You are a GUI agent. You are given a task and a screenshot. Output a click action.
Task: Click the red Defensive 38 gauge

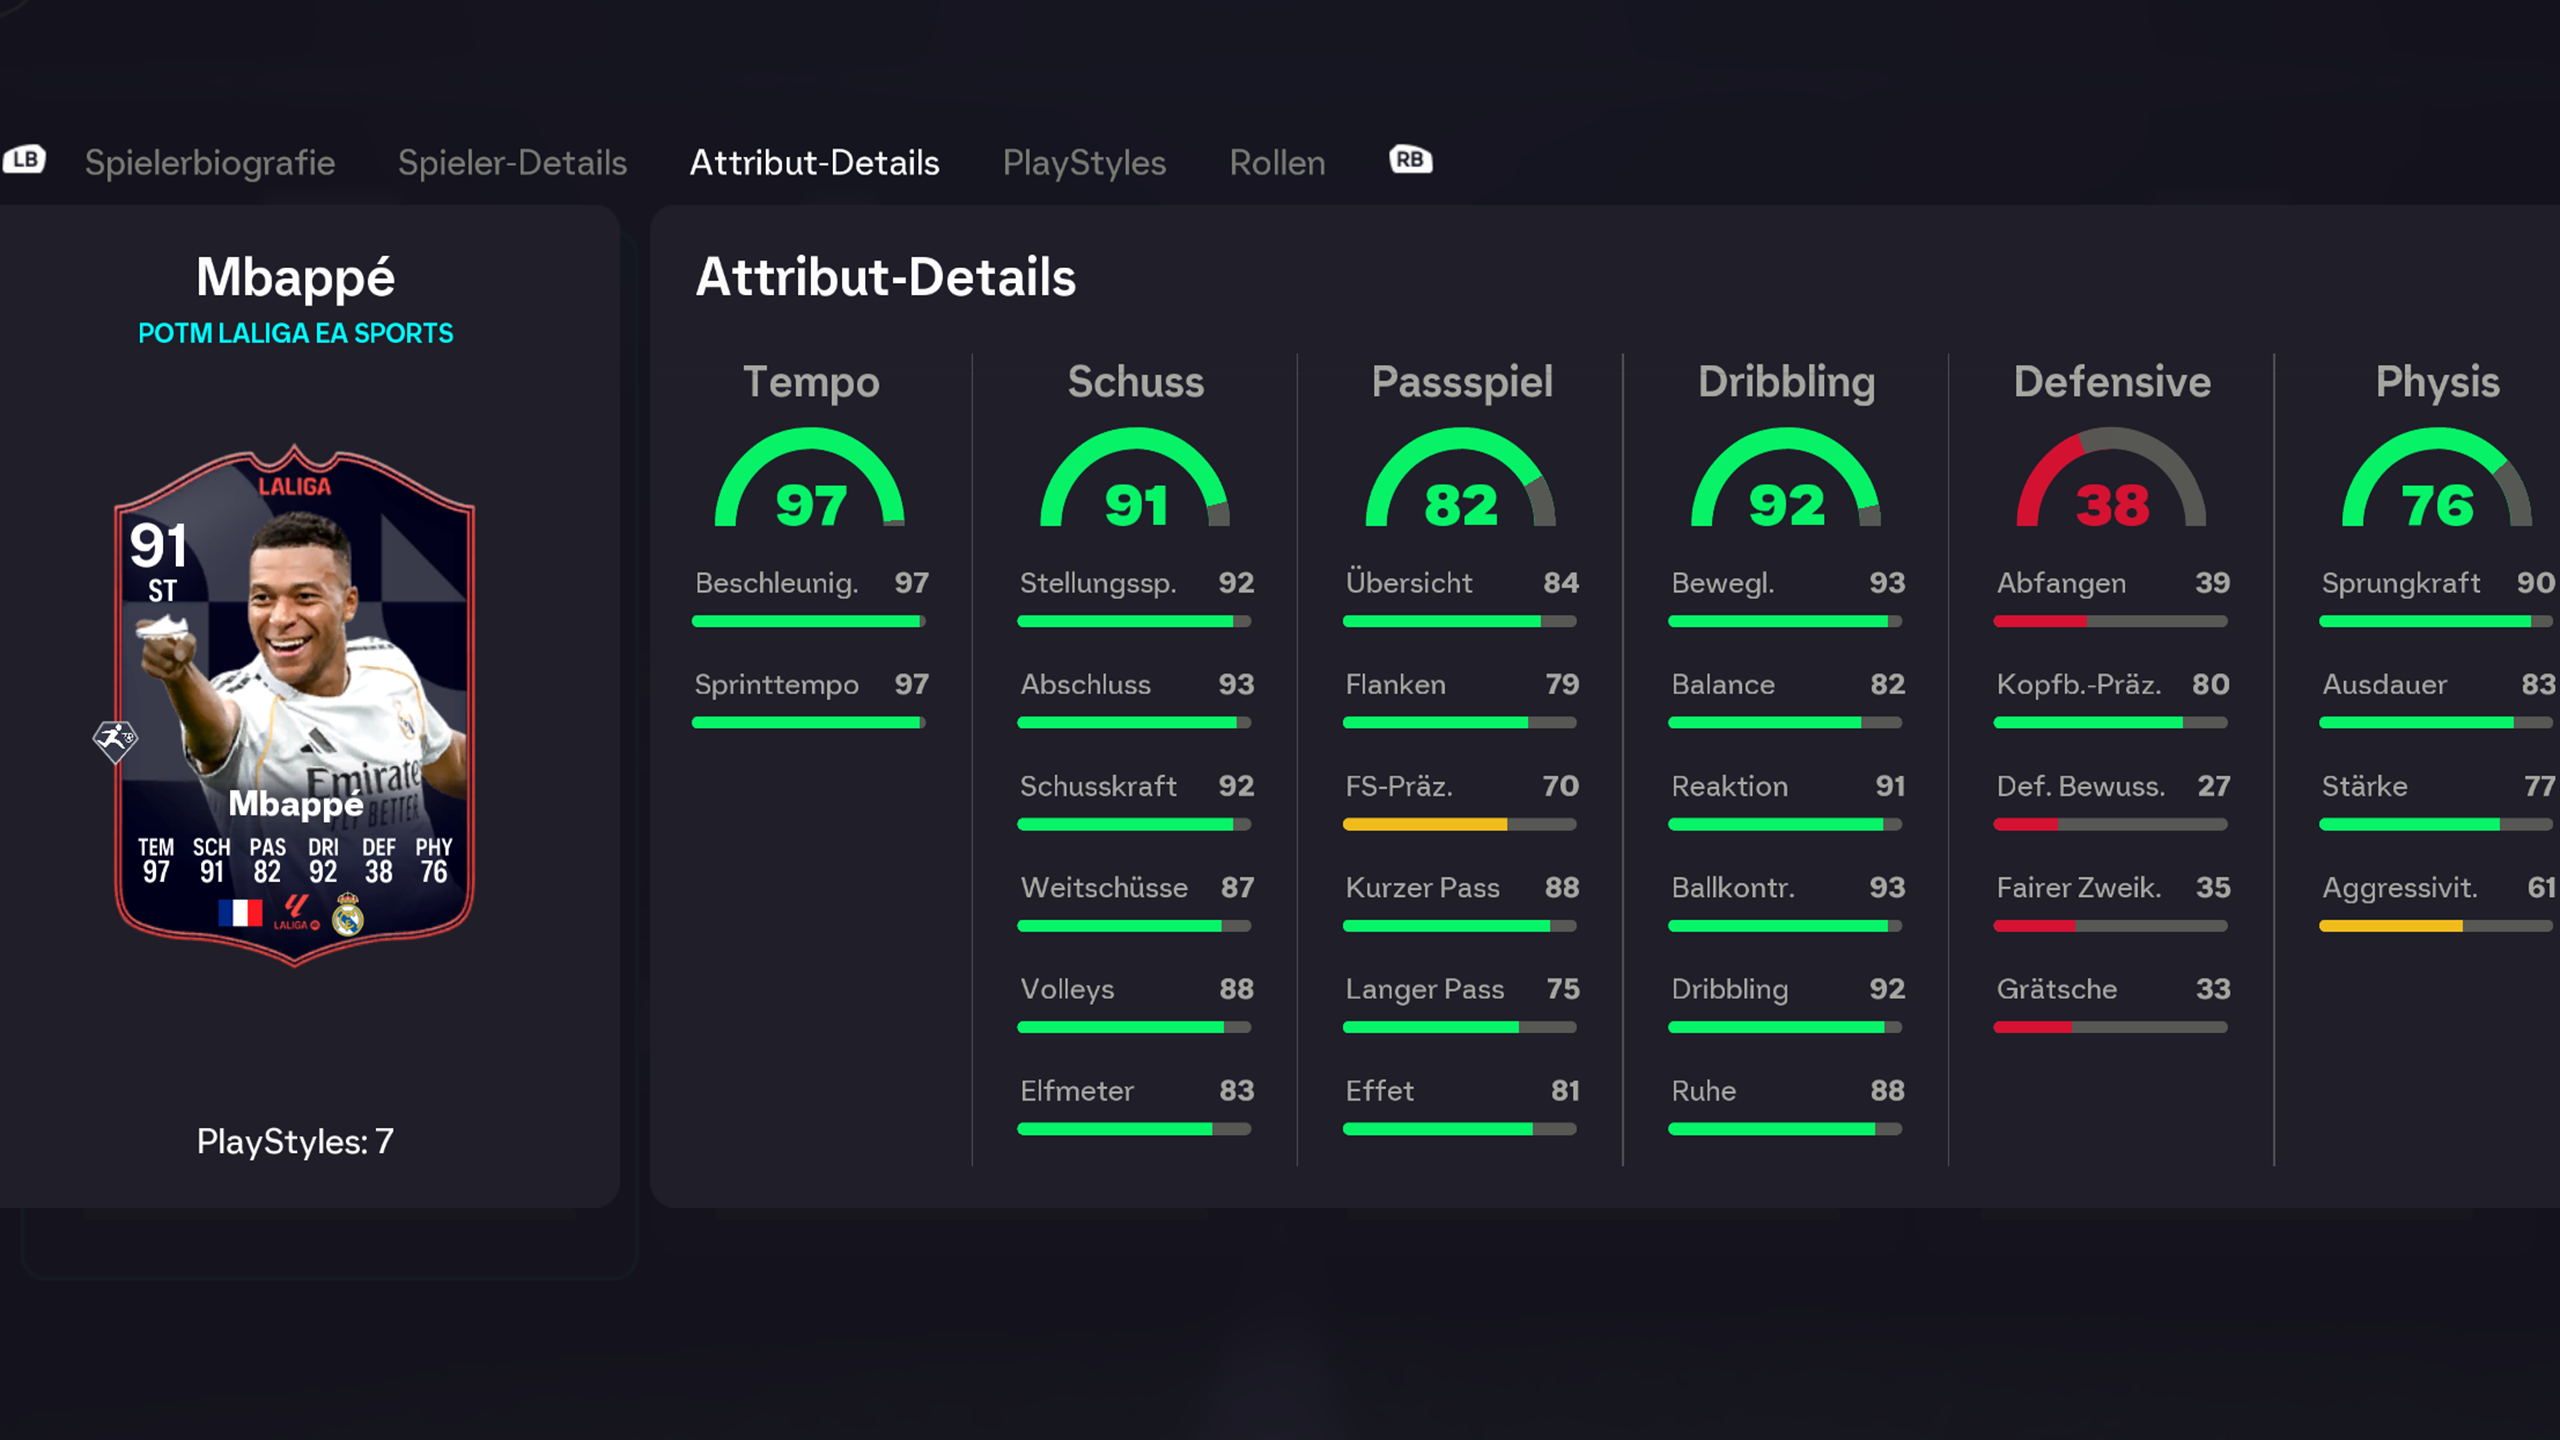(x=2111, y=482)
